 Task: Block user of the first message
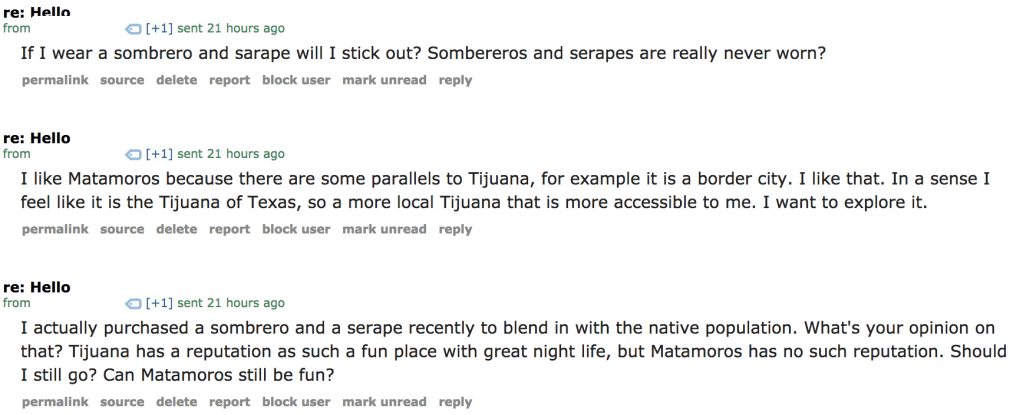(x=296, y=80)
